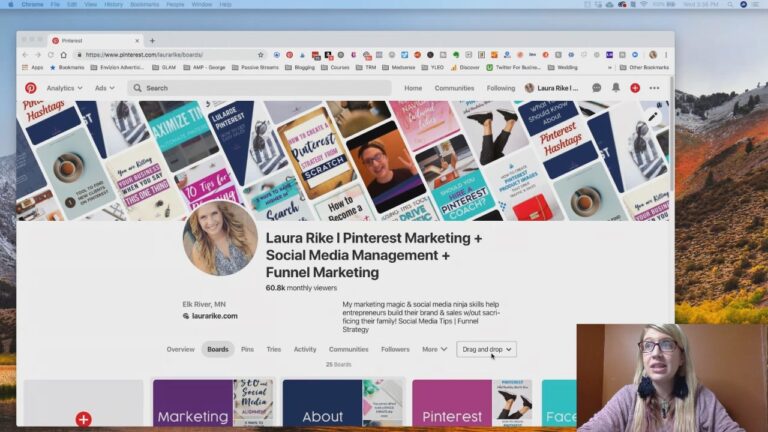Open Communities in top navigation
The image size is (768, 432).
pyautogui.click(x=454, y=88)
